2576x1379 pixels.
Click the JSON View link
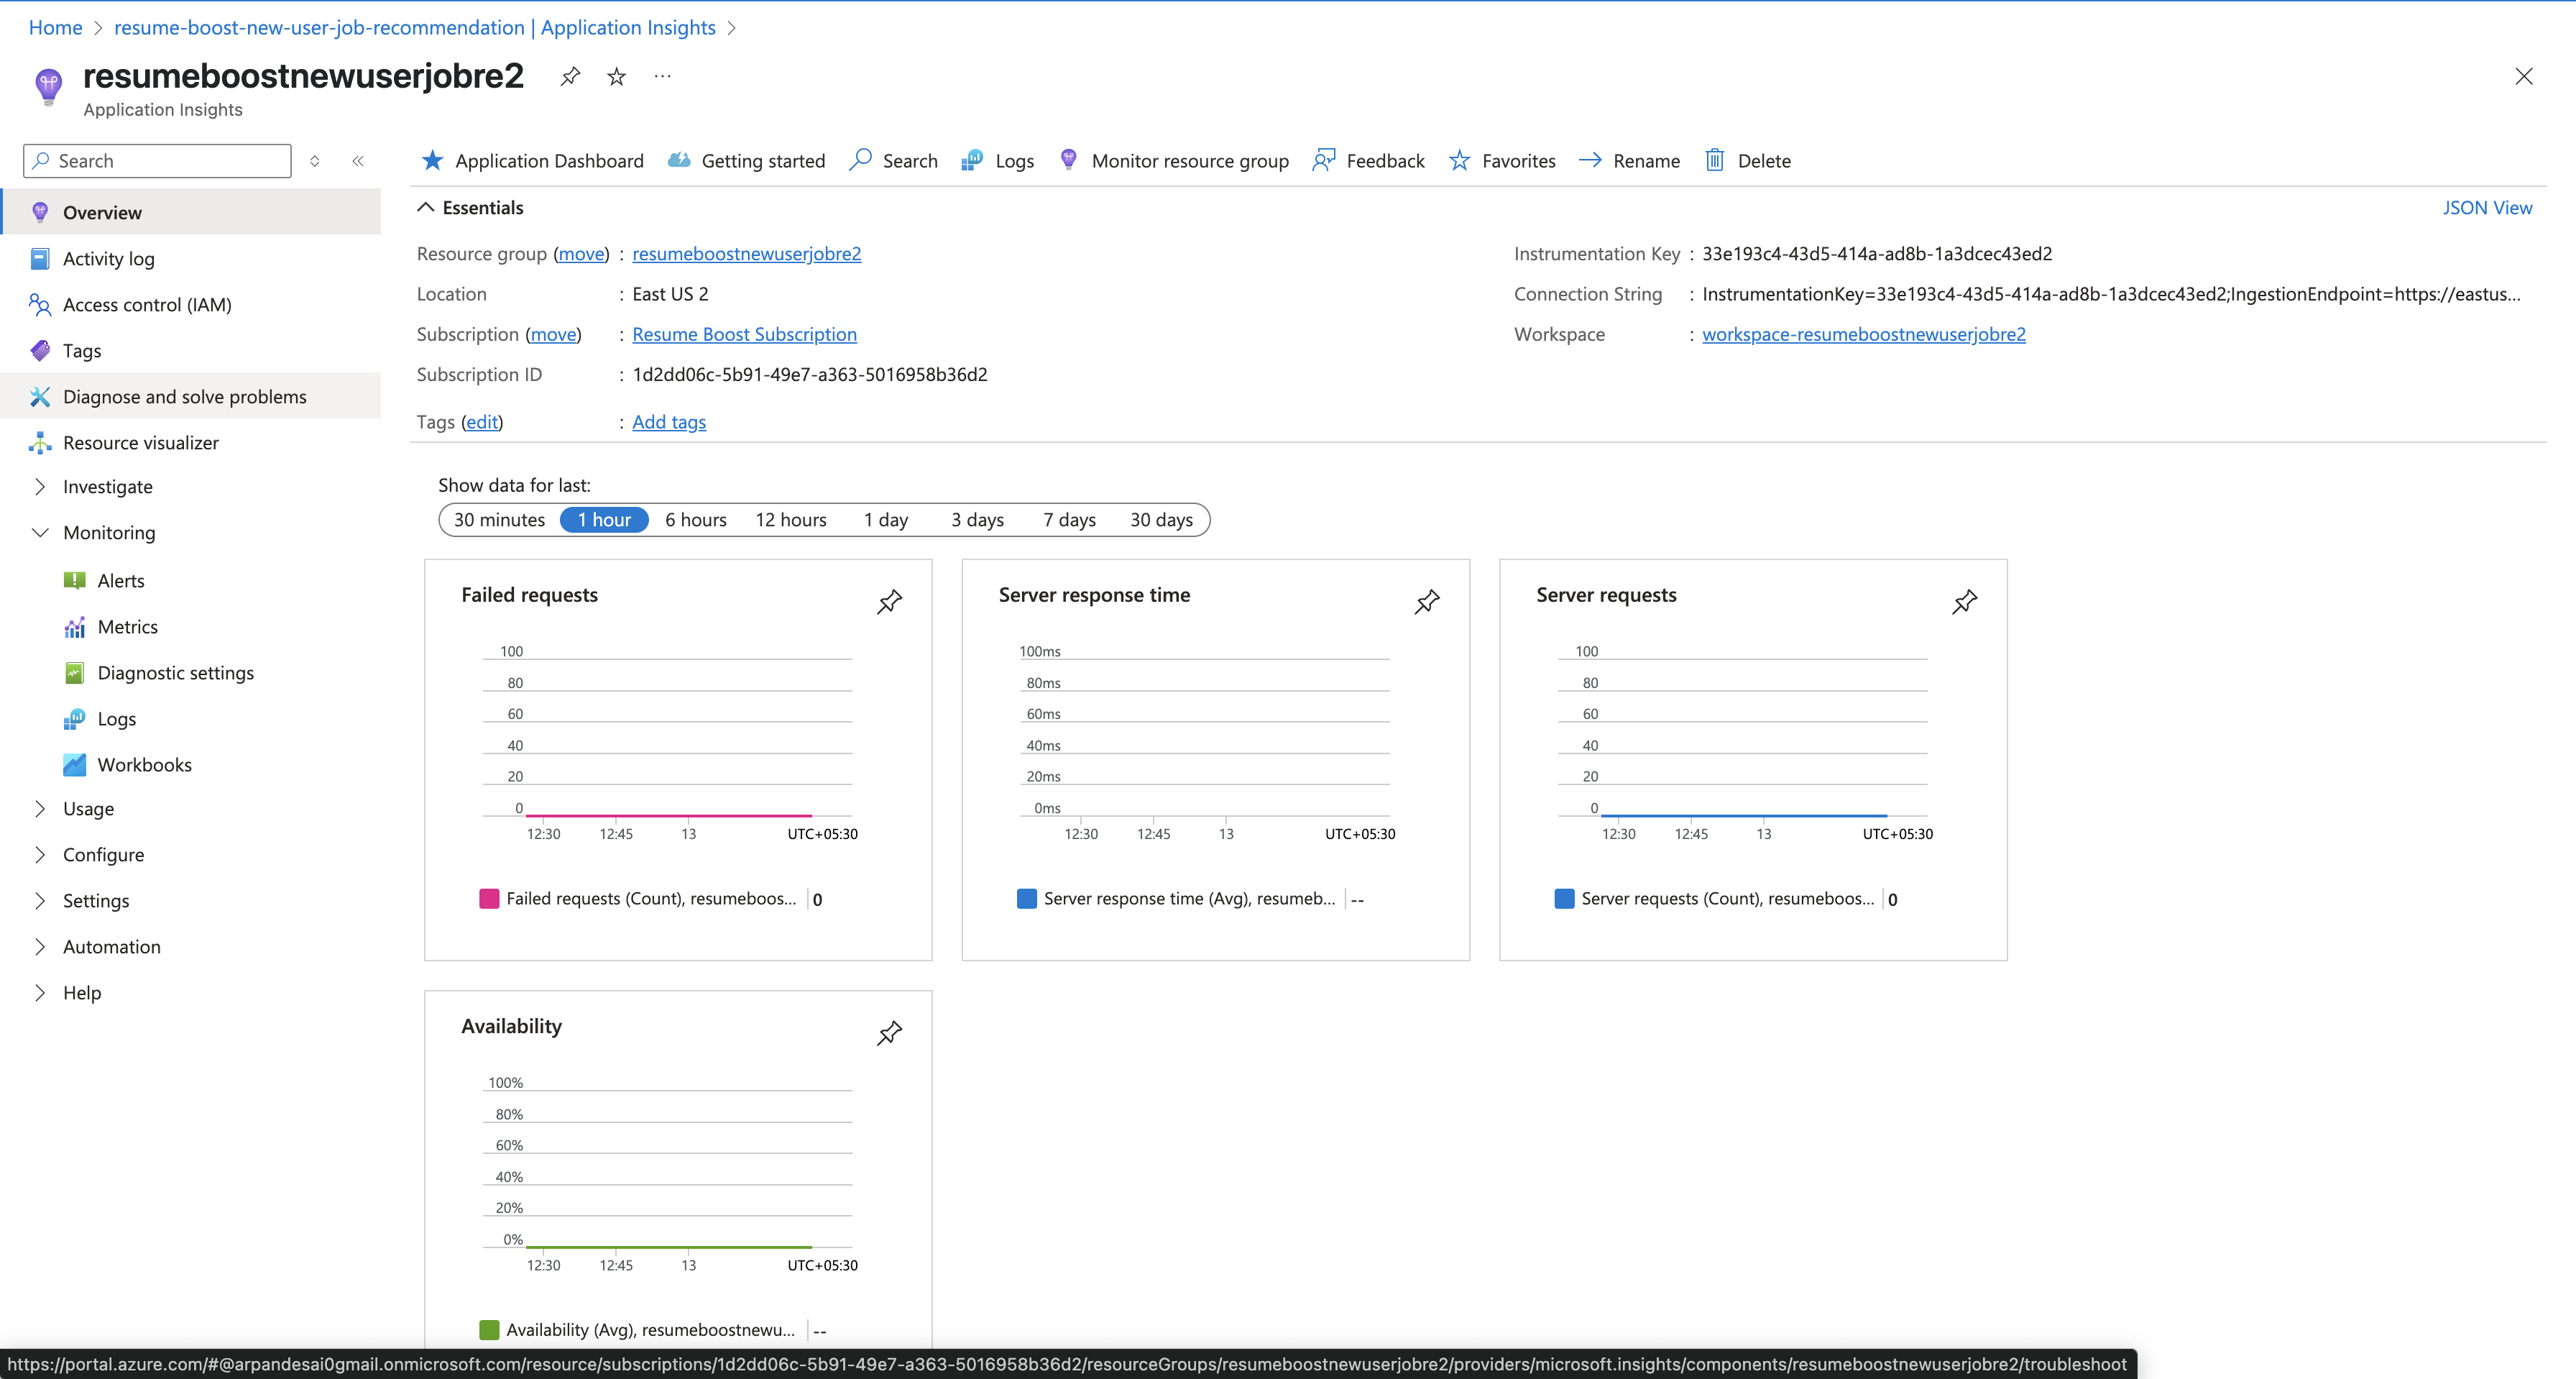click(x=2486, y=208)
